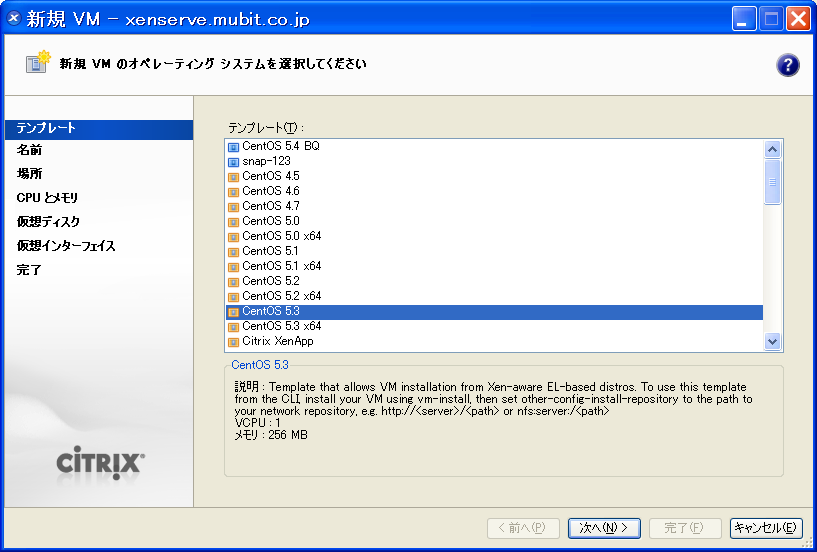Viewport: 817px width, 552px height.
Task: Select CentOS 5.1 template row
Action: pos(494,251)
